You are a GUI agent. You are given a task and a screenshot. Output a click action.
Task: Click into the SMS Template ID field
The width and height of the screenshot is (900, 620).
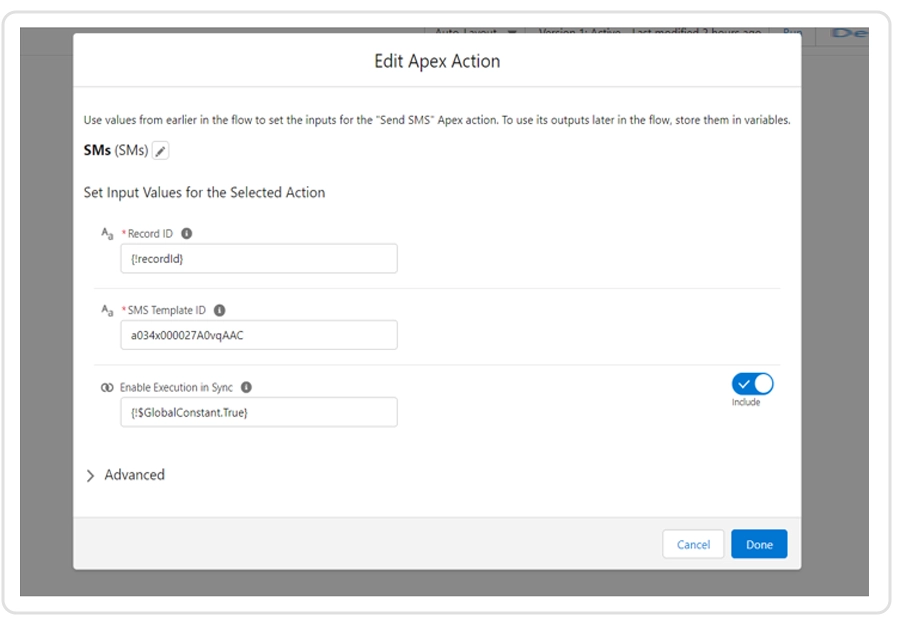(258, 335)
